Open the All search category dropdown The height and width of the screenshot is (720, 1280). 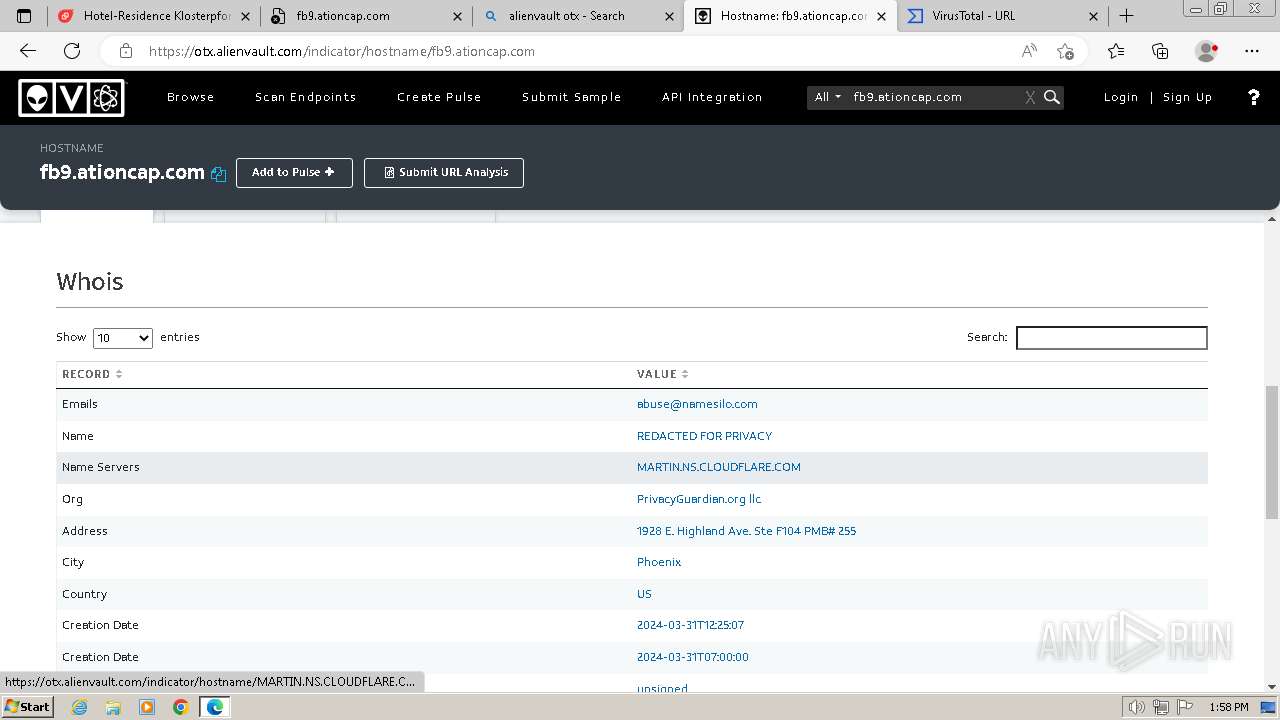827,97
